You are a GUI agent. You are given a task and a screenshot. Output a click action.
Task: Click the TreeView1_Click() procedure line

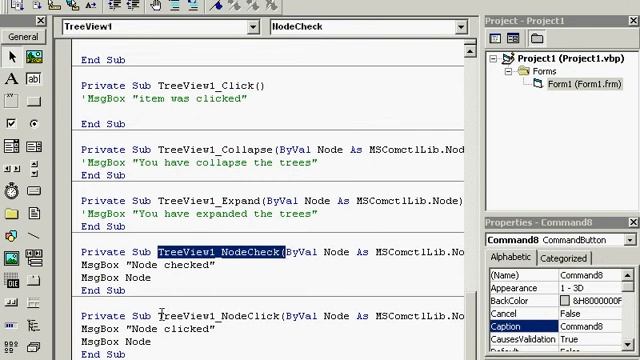coord(173,86)
